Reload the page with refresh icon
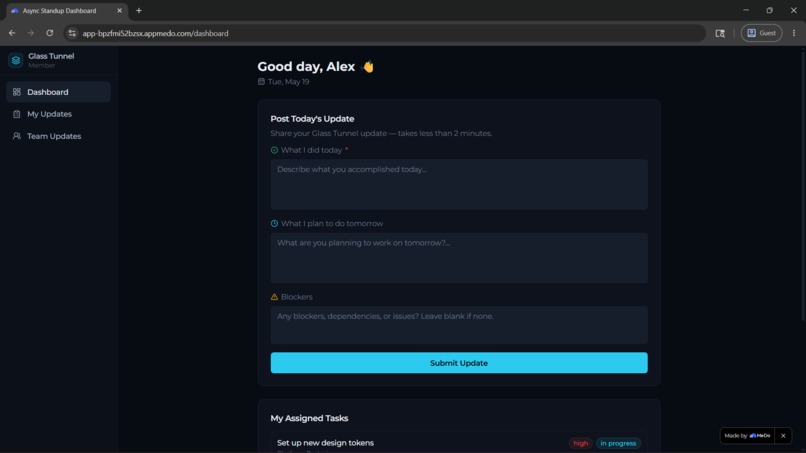This screenshot has height=453, width=806. click(49, 33)
